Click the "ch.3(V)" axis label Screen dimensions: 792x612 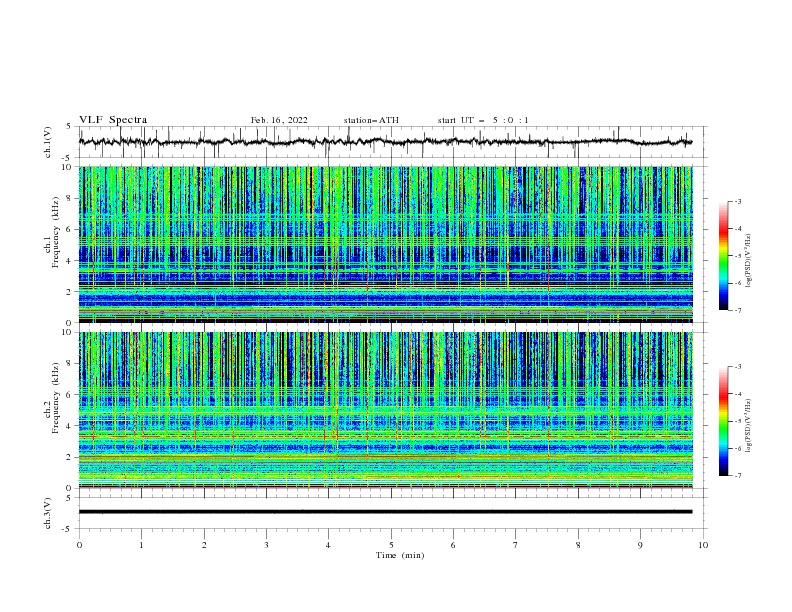tap(48, 513)
